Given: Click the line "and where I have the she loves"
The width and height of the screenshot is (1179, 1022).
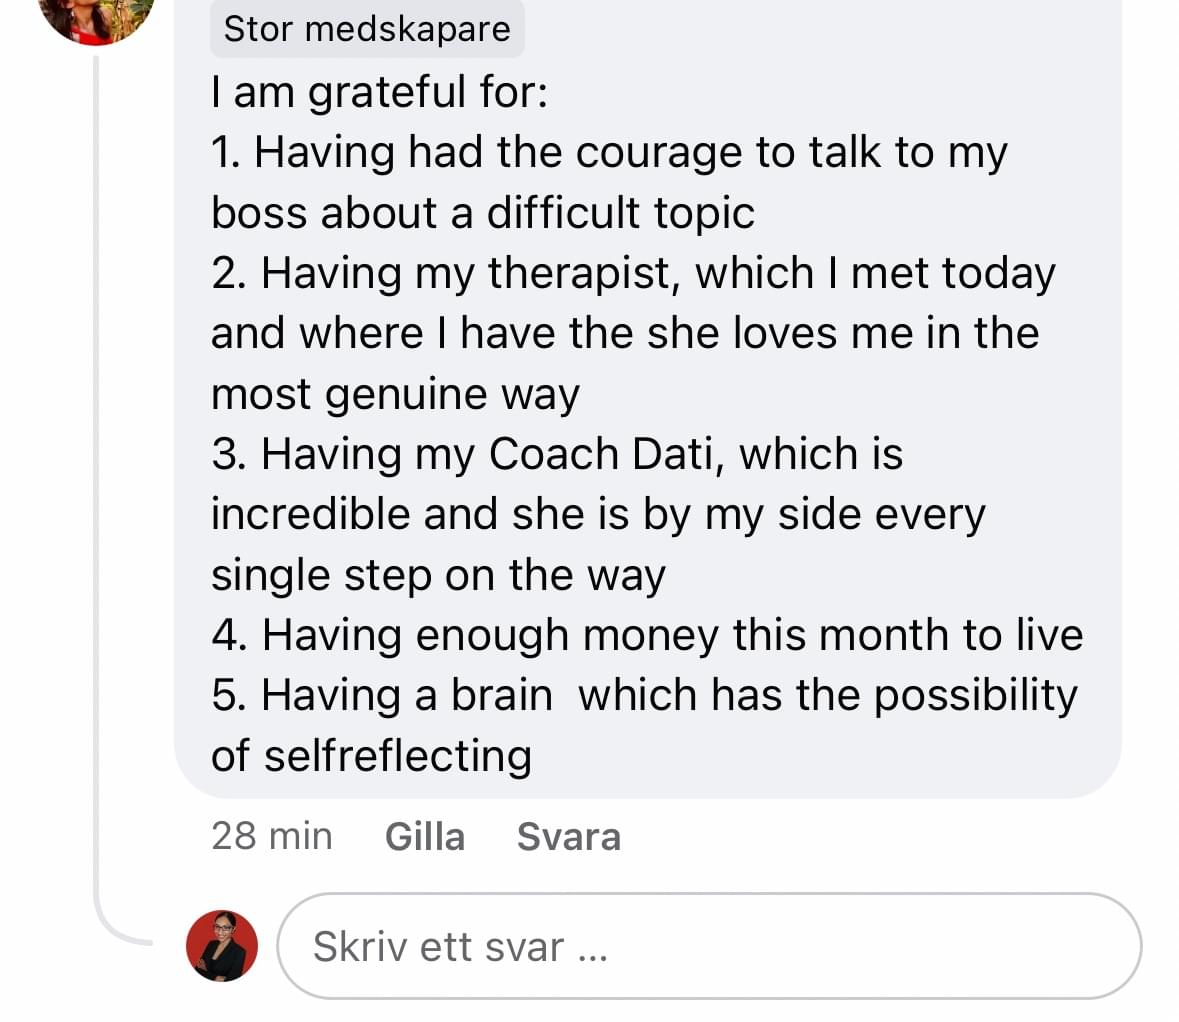Looking at the screenshot, I should (624, 334).
